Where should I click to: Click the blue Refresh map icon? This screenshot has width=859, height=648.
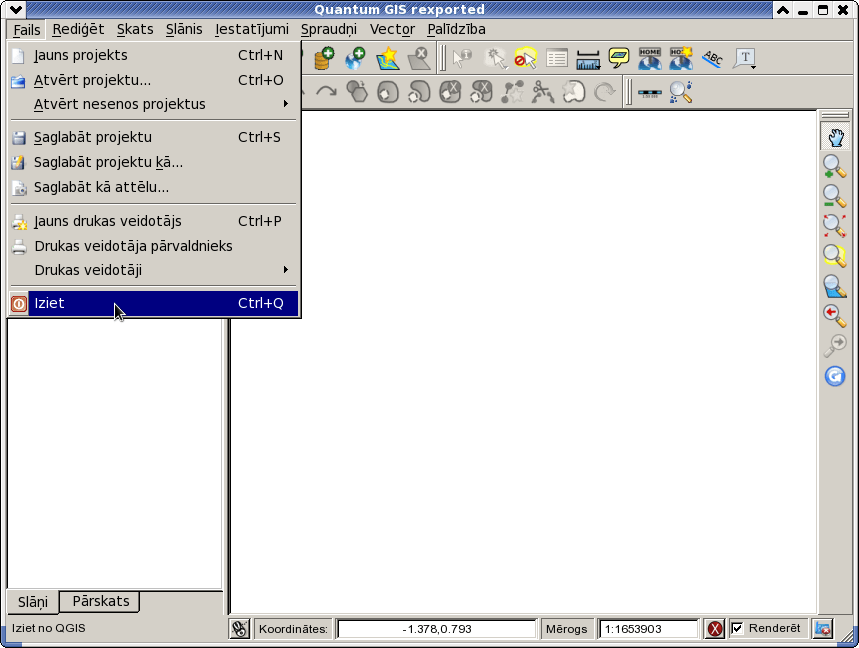click(x=835, y=376)
